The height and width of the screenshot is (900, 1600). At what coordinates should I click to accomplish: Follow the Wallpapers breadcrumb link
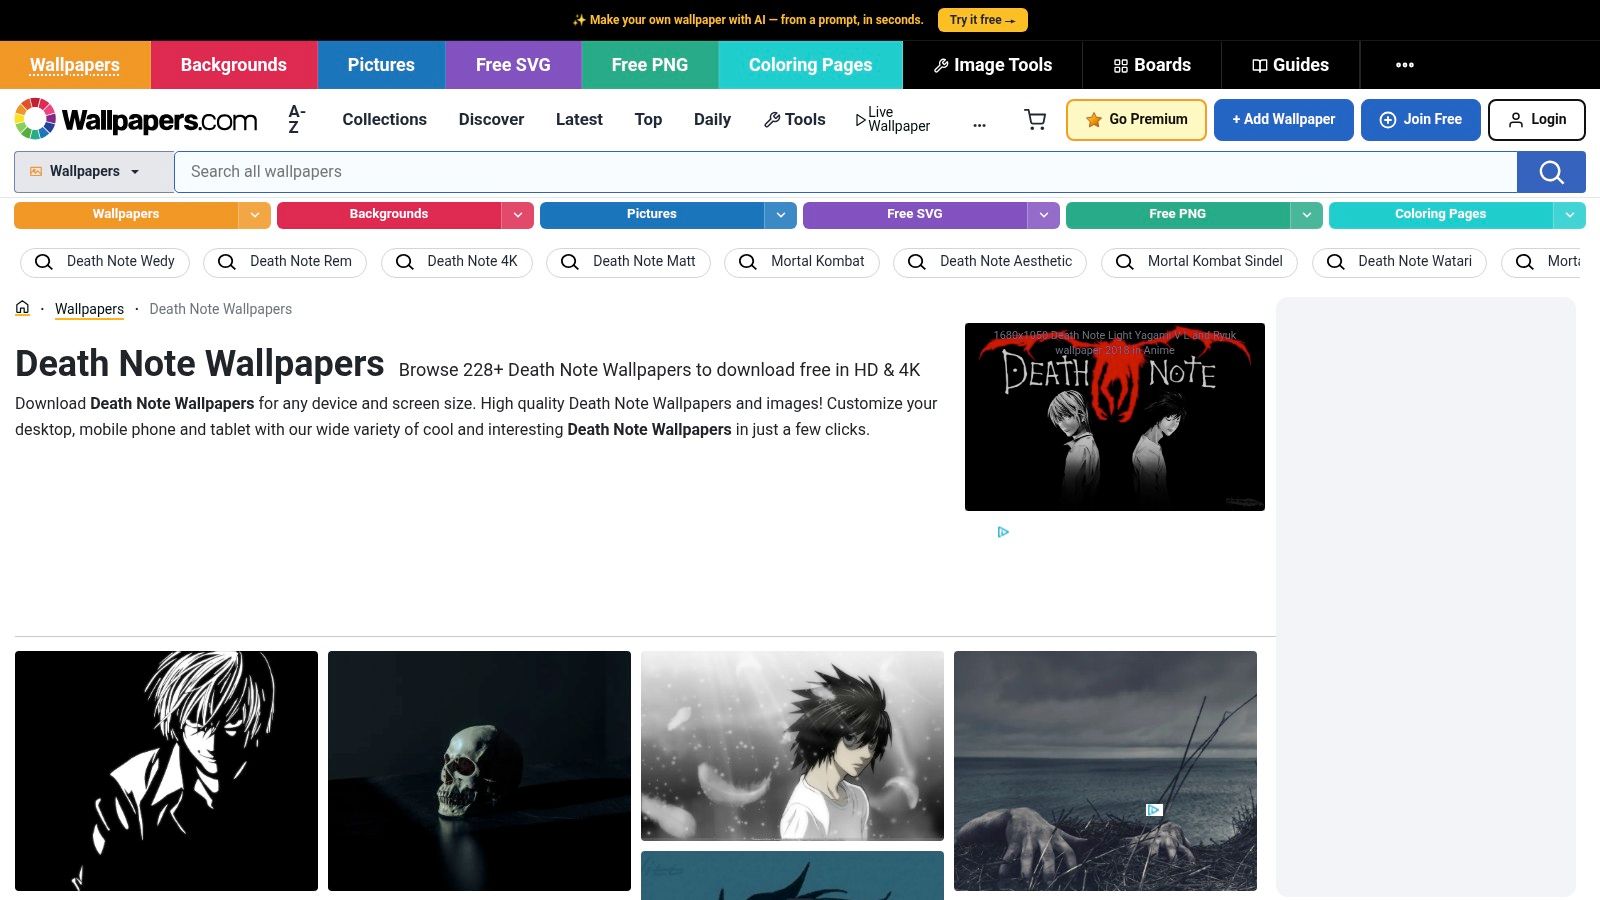pos(89,309)
